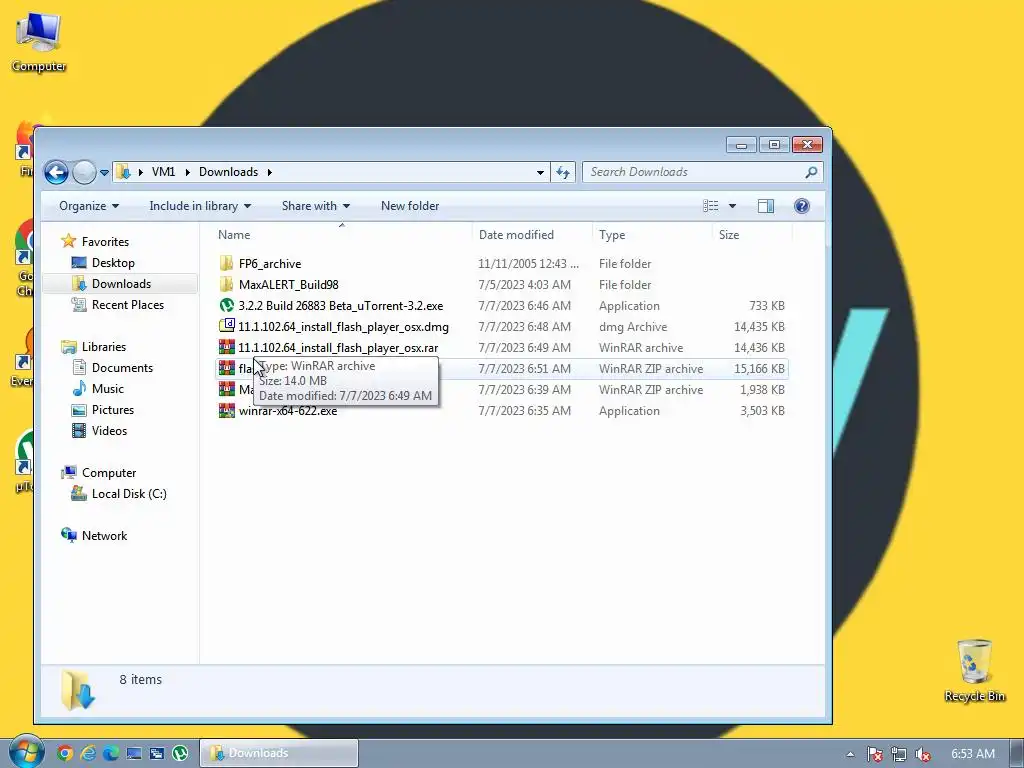Open the Organize menu
The width and height of the screenshot is (1024, 768).
(x=89, y=206)
